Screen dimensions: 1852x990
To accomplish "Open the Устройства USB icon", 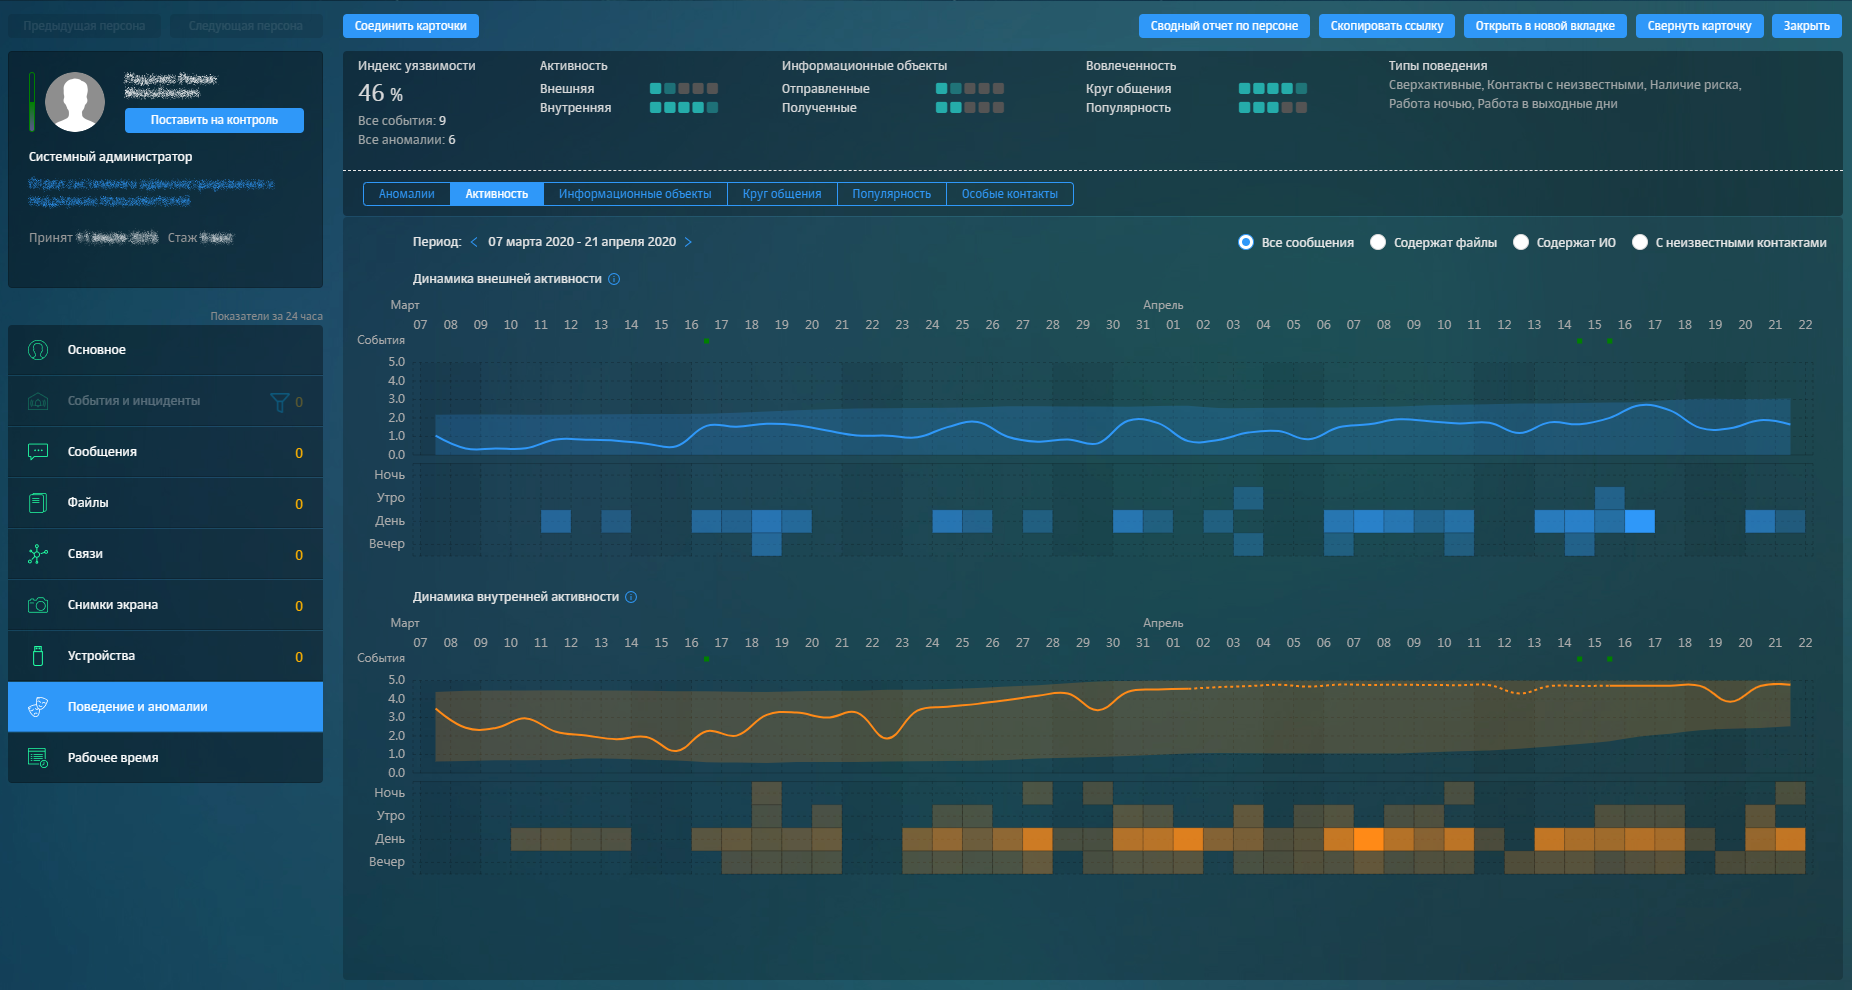I will coord(38,656).
